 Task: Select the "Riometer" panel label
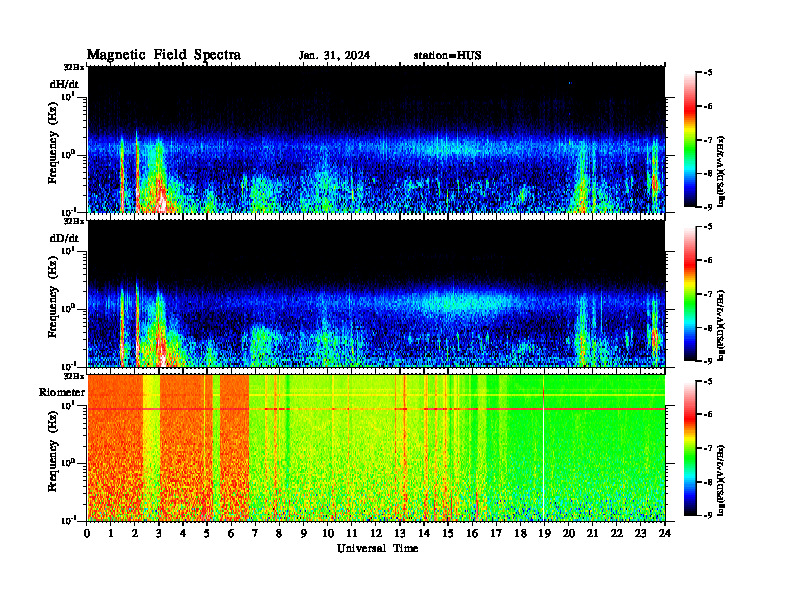[x=62, y=392]
